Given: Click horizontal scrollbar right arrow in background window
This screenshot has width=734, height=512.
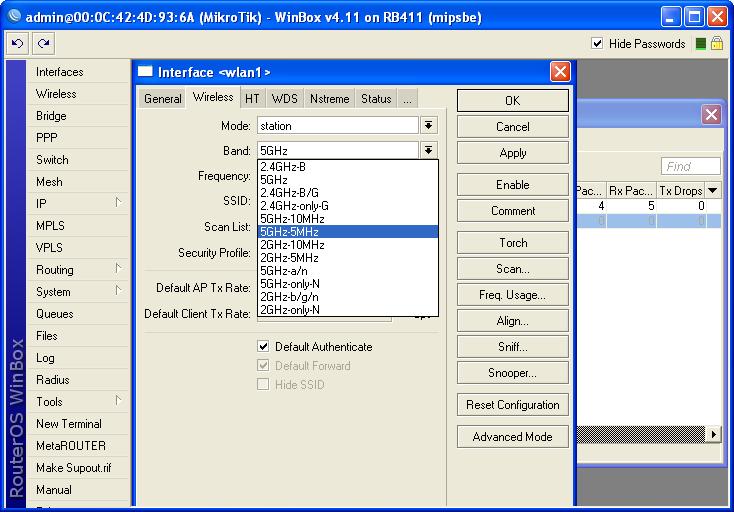Looking at the screenshot, I should pyautogui.click(x=712, y=434).
